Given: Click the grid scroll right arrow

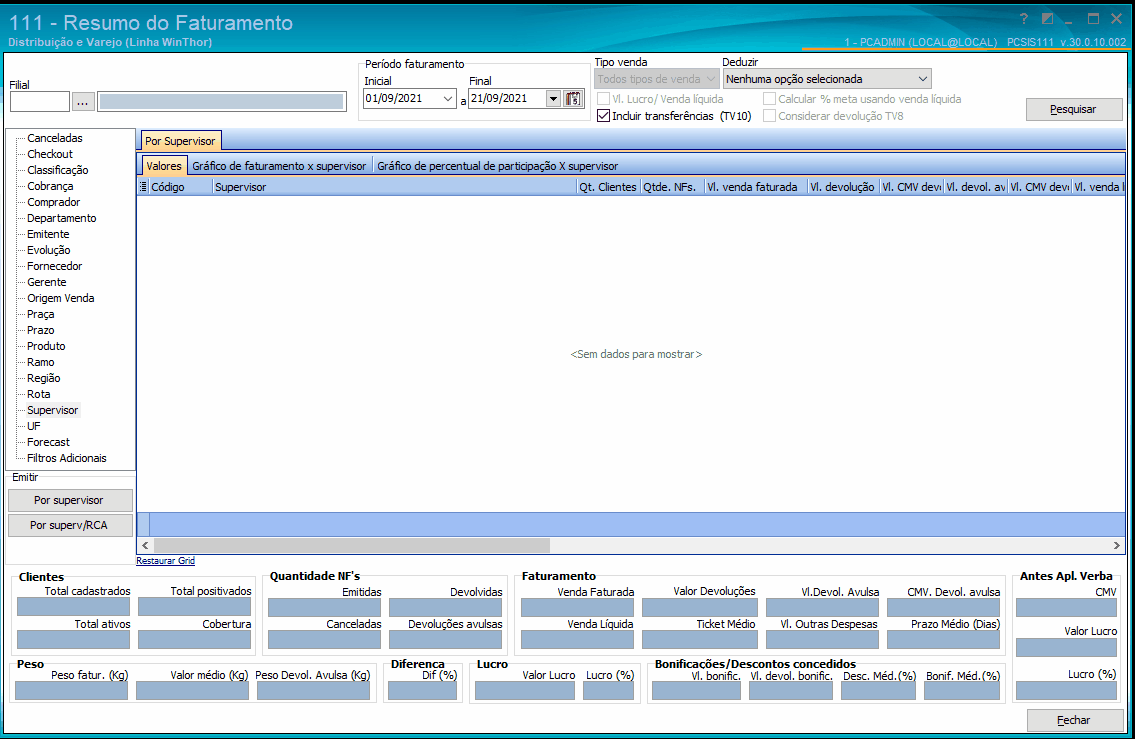Looking at the screenshot, I should coord(1116,545).
